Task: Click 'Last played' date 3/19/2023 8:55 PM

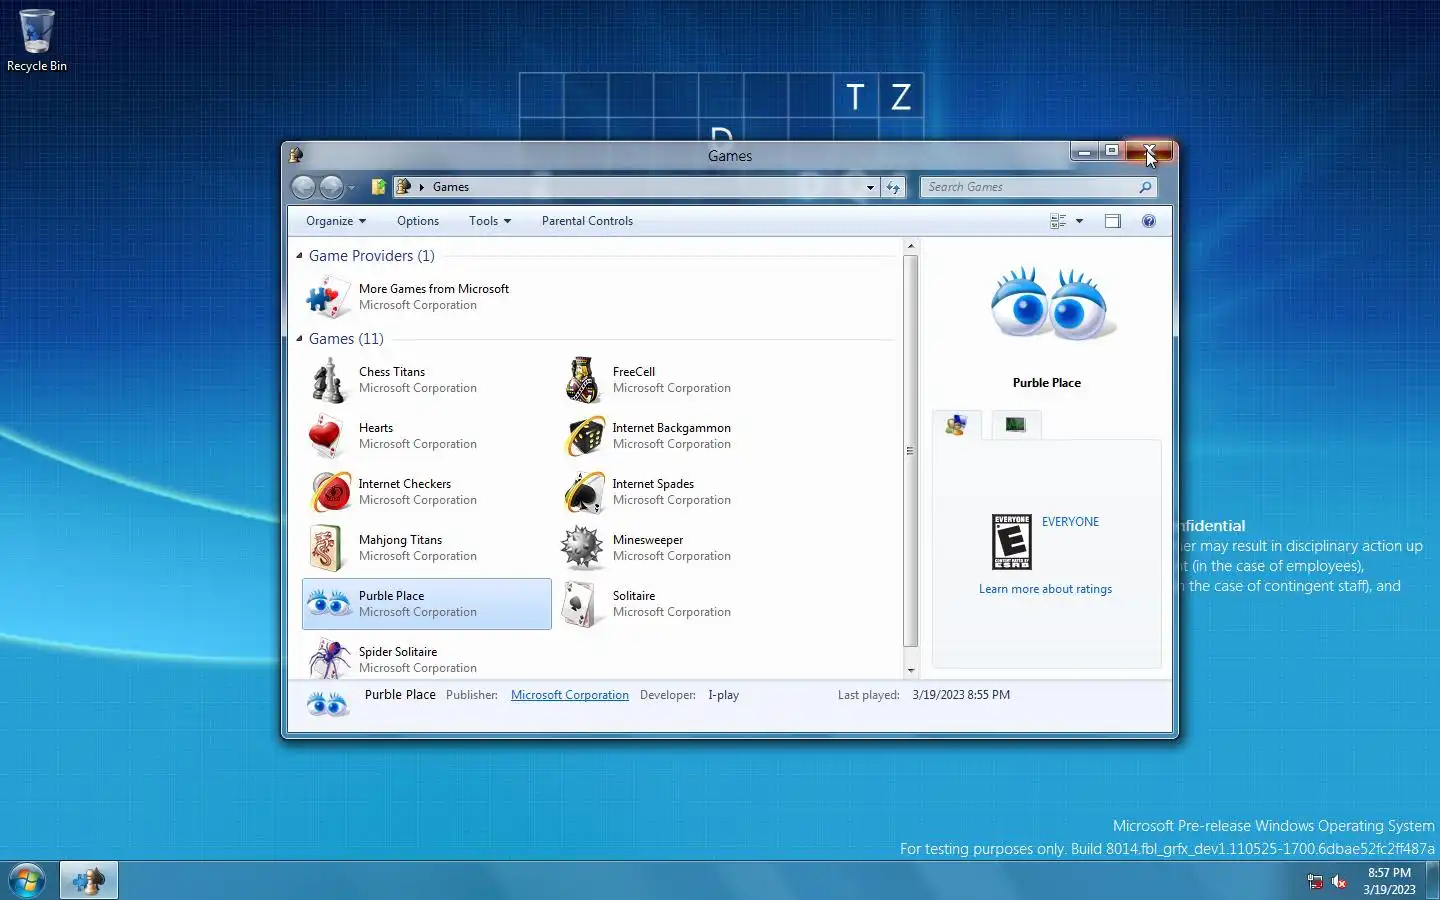Action: click(x=961, y=695)
